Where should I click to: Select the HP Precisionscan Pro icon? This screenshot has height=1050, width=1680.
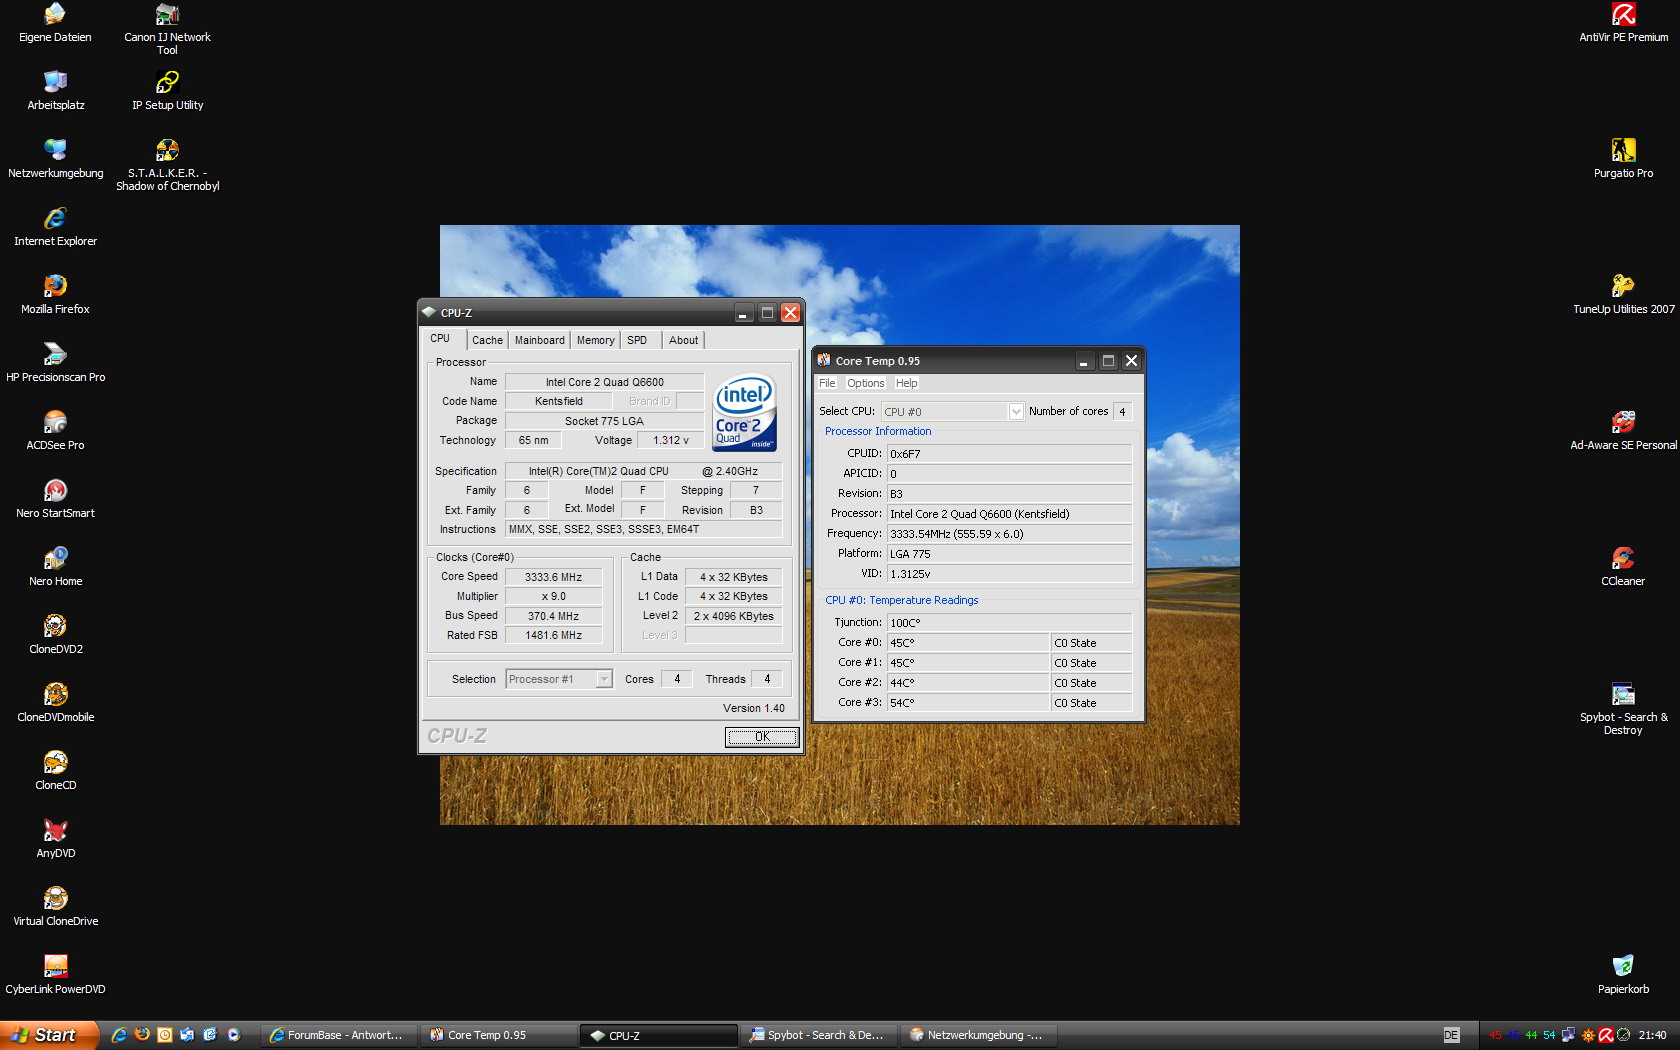tap(55, 354)
